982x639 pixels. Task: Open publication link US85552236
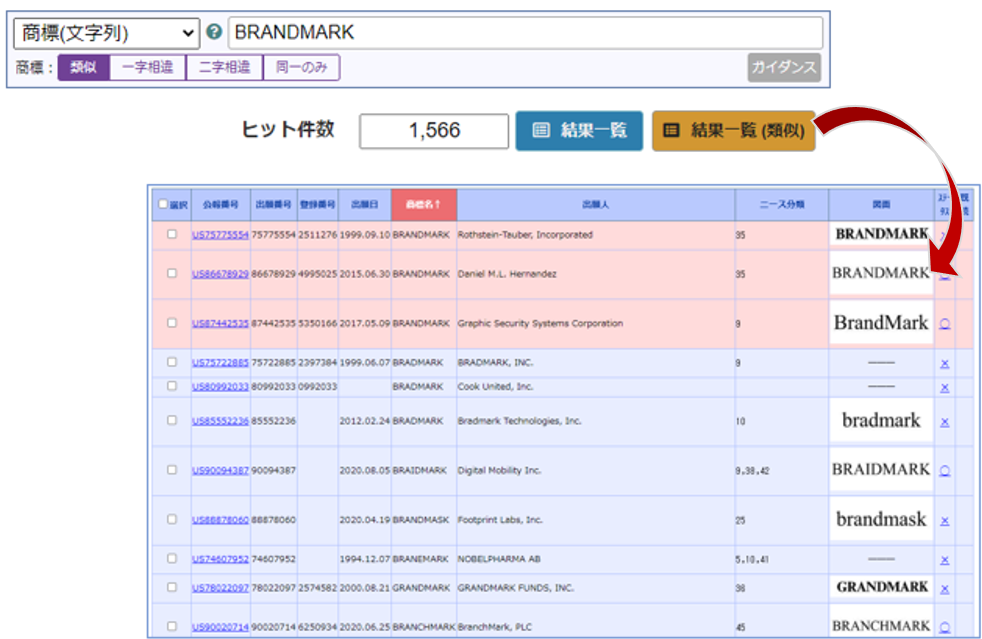pos(220,421)
